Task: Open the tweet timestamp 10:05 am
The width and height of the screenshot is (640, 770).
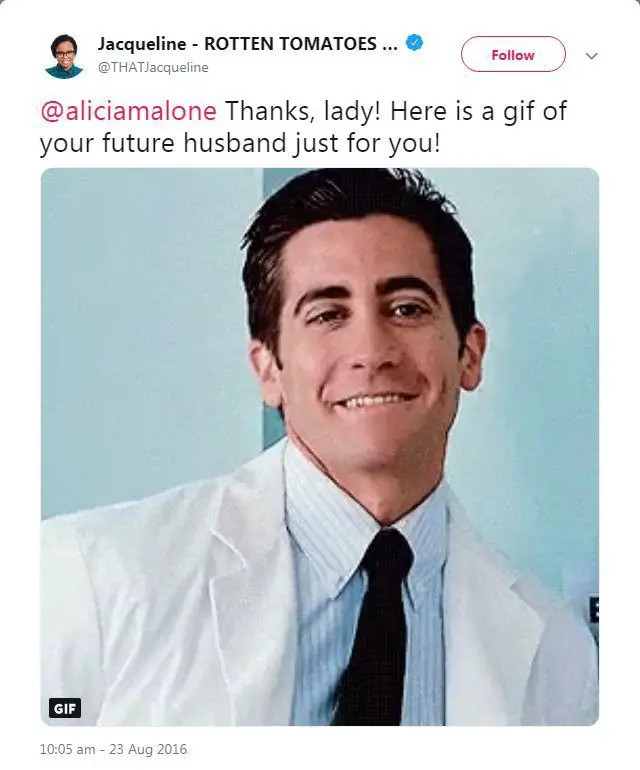Action: 67,749
